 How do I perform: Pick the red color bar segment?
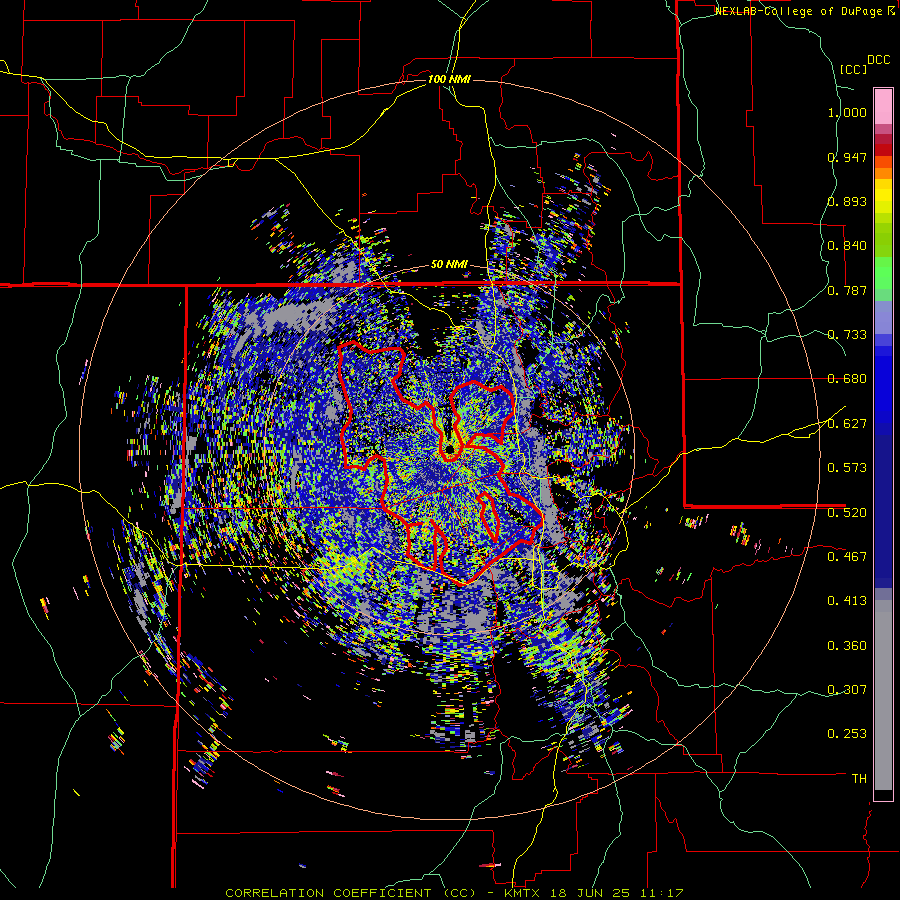coord(883,150)
